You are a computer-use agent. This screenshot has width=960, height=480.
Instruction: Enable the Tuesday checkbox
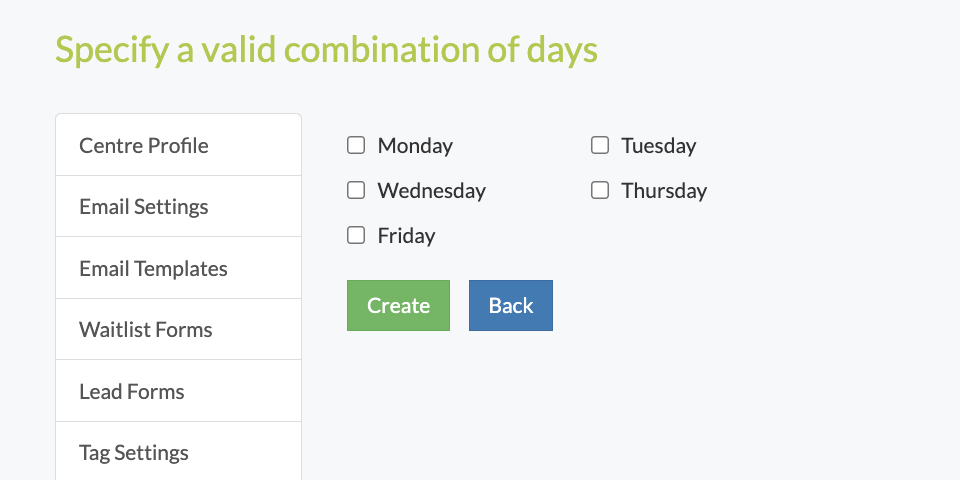(x=600, y=145)
